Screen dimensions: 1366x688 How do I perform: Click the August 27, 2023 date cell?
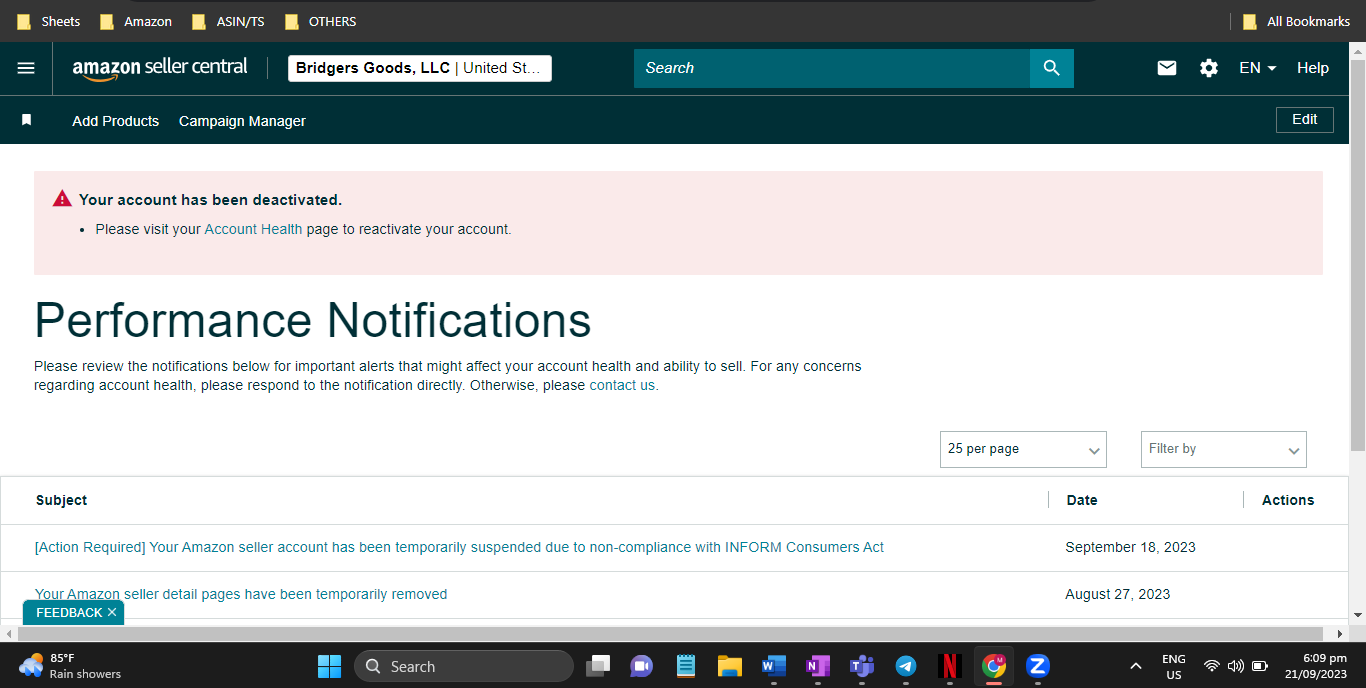click(x=1117, y=594)
